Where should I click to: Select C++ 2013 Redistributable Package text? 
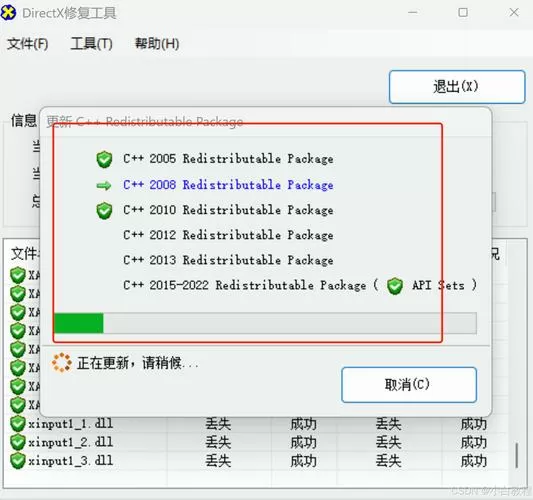pos(228,260)
